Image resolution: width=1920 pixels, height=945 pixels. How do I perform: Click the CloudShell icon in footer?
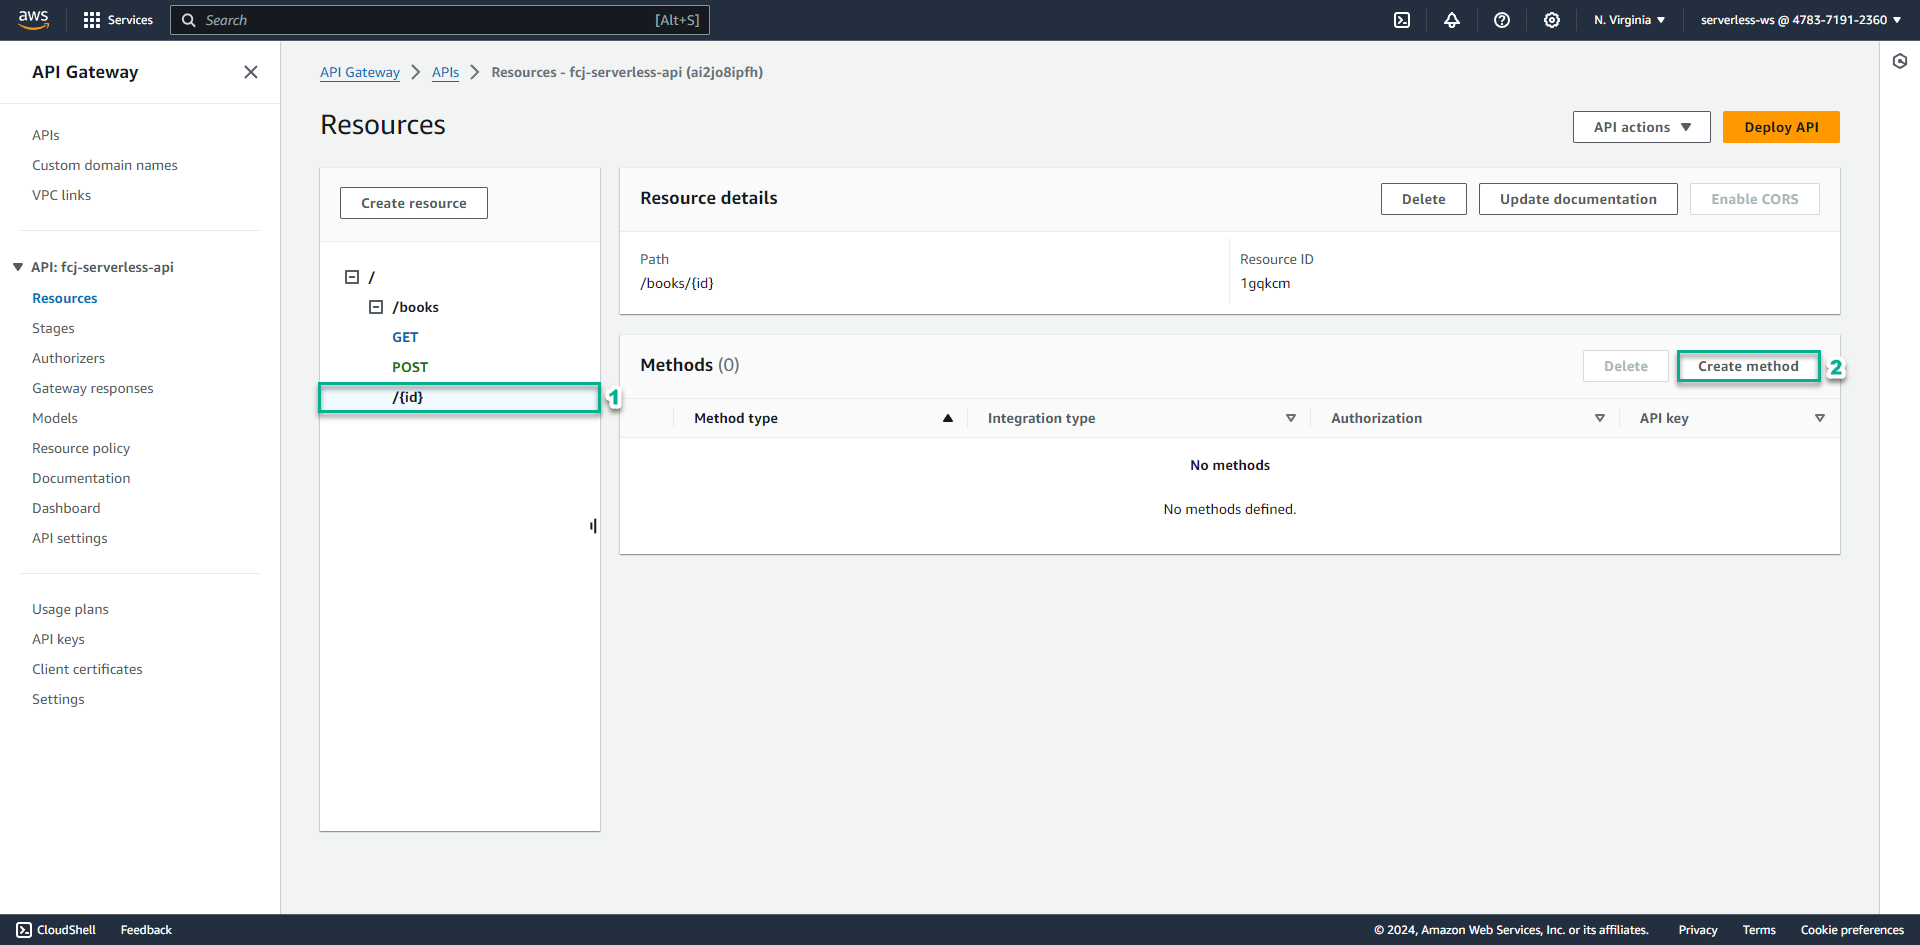pyautogui.click(x=24, y=930)
